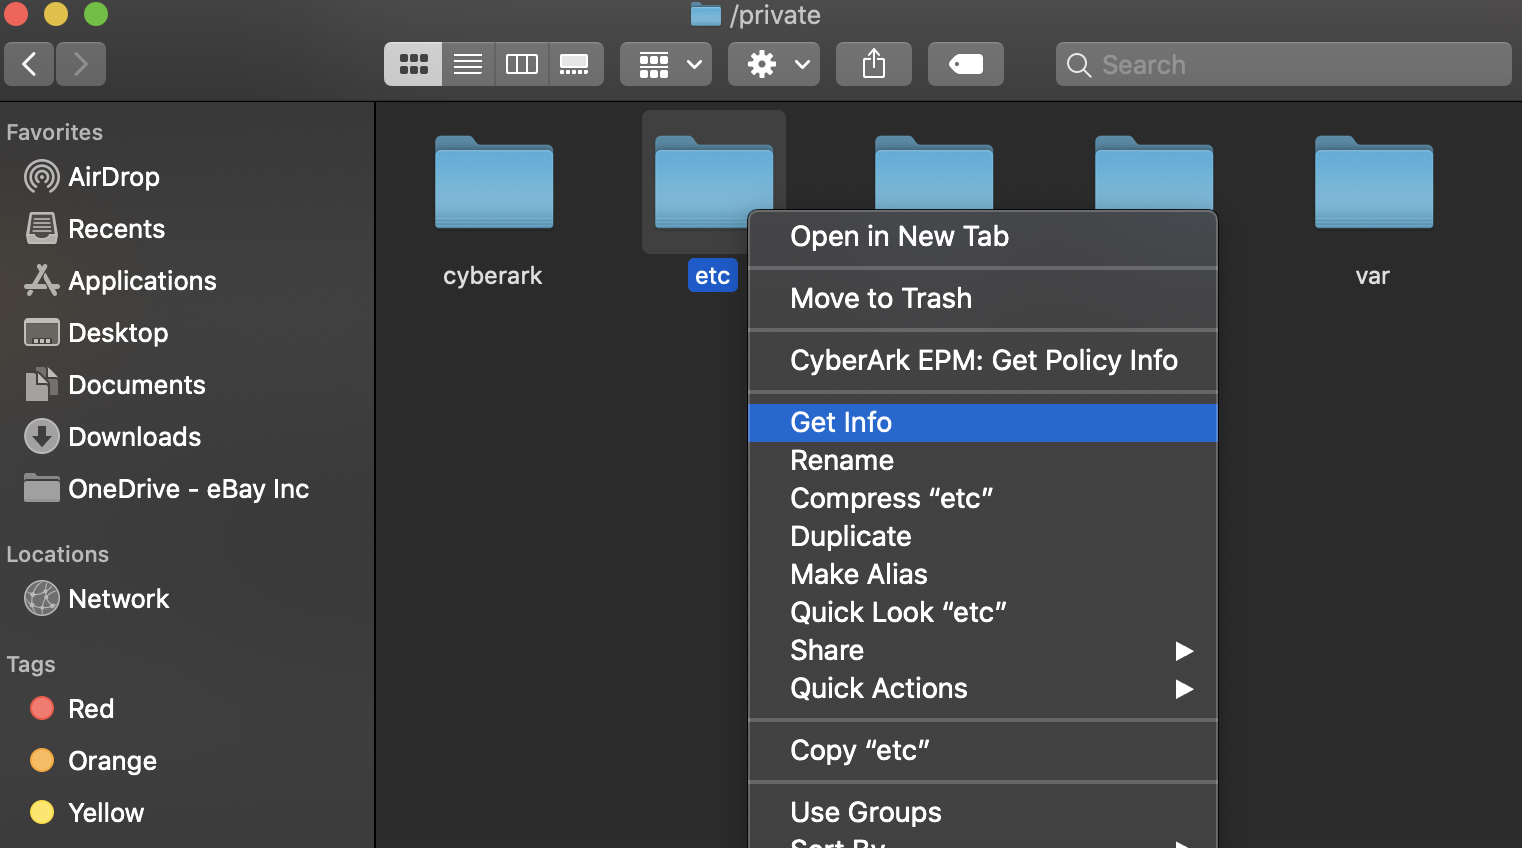Choose Compress "etc"
The width and height of the screenshot is (1522, 848).
pyautogui.click(x=983, y=499)
